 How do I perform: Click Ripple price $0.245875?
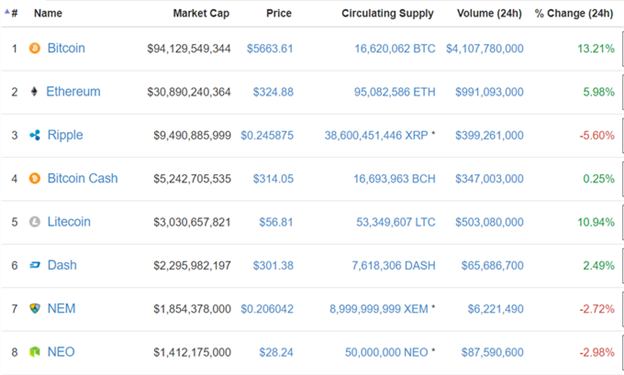pyautogui.click(x=267, y=135)
